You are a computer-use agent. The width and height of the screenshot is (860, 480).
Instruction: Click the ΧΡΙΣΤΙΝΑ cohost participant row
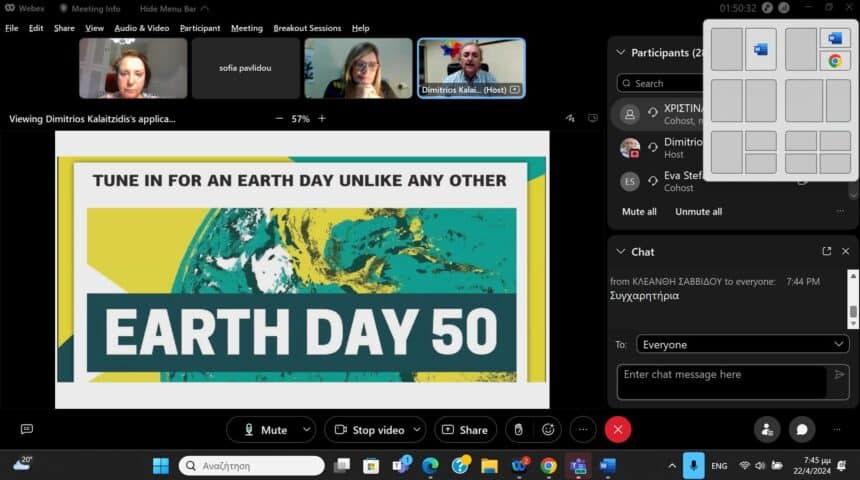coord(657,114)
